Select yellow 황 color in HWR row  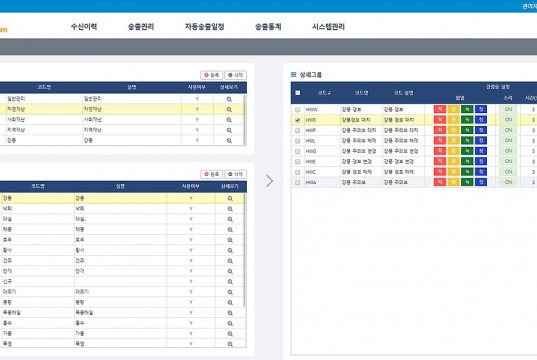click(x=453, y=120)
